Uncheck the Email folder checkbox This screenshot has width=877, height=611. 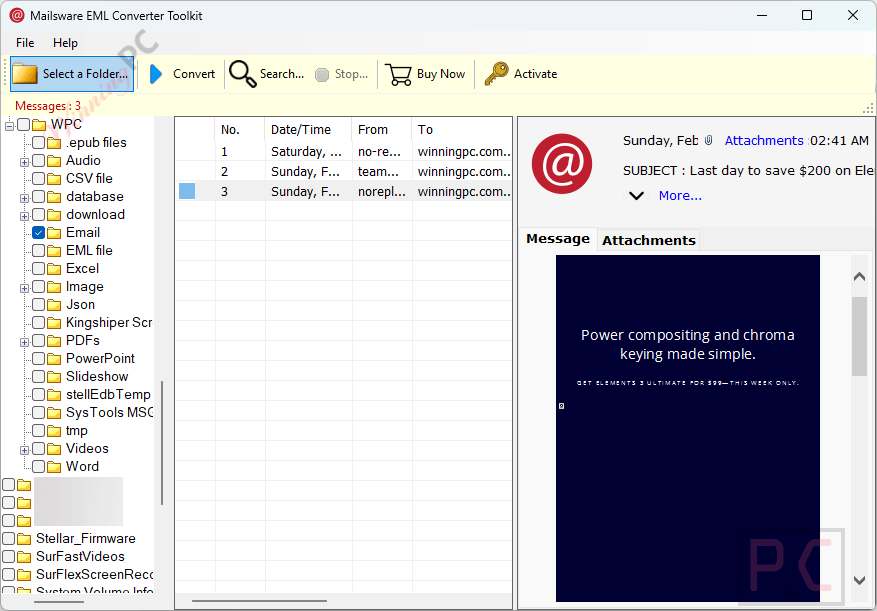point(39,233)
